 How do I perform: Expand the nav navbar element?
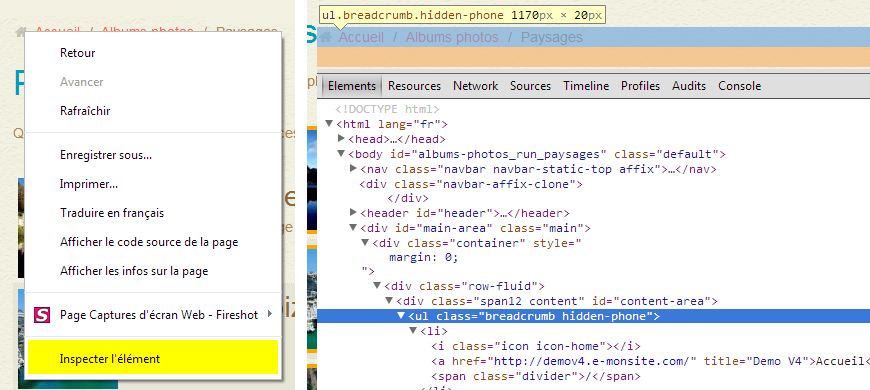(353, 168)
